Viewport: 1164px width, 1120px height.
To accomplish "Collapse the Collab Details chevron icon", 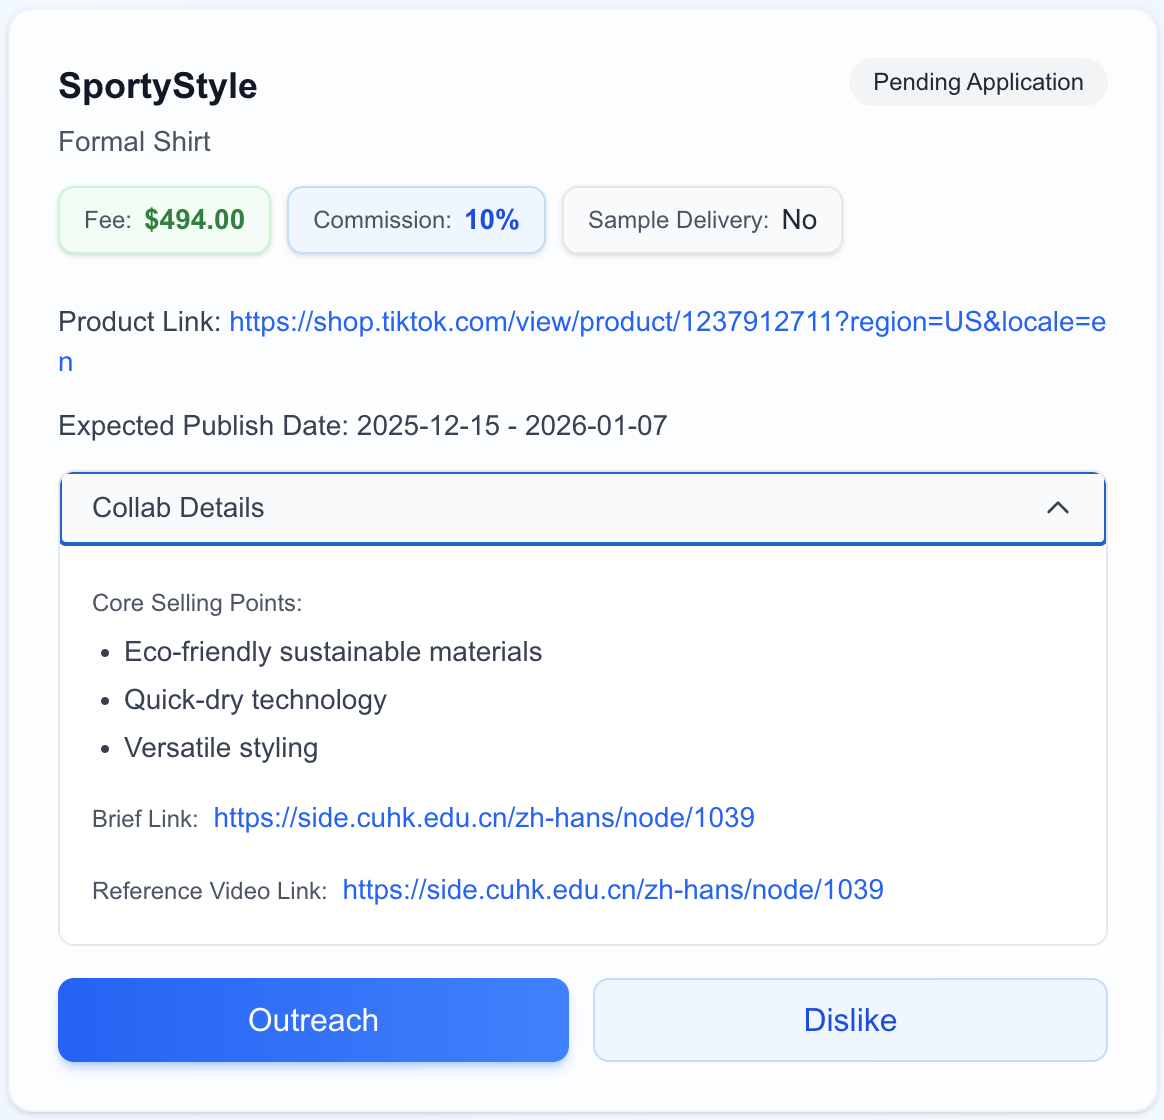I will (1057, 508).
